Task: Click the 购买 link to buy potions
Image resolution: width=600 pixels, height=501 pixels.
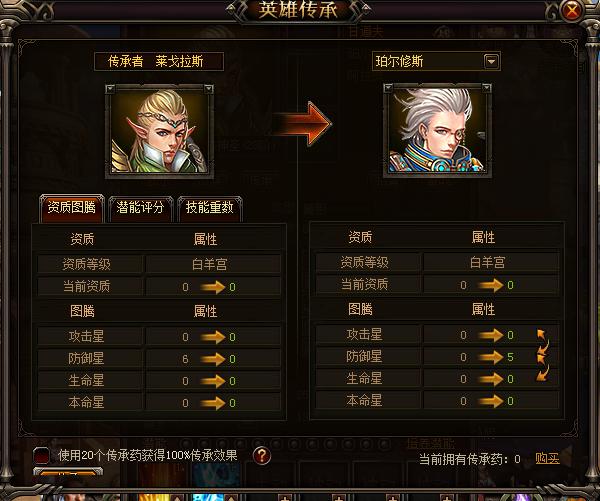Action: point(547,458)
